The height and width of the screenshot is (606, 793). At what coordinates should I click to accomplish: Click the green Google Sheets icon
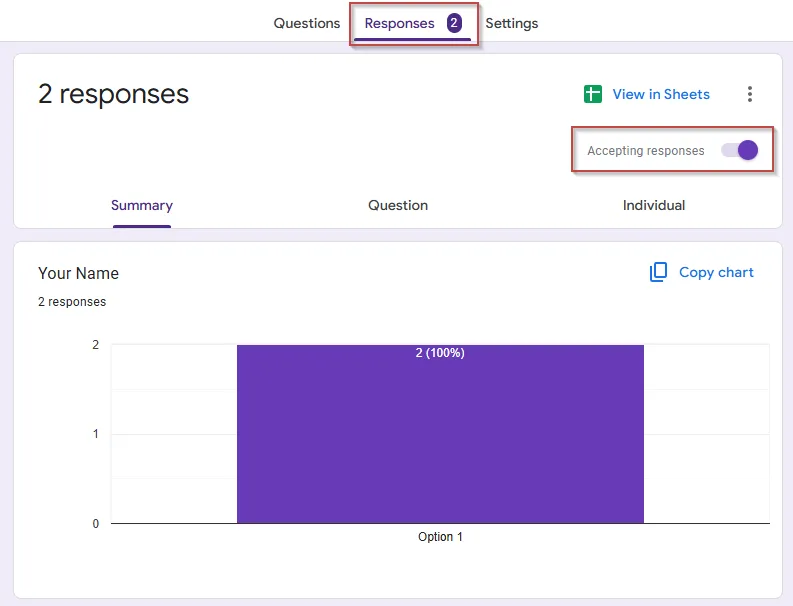point(593,94)
